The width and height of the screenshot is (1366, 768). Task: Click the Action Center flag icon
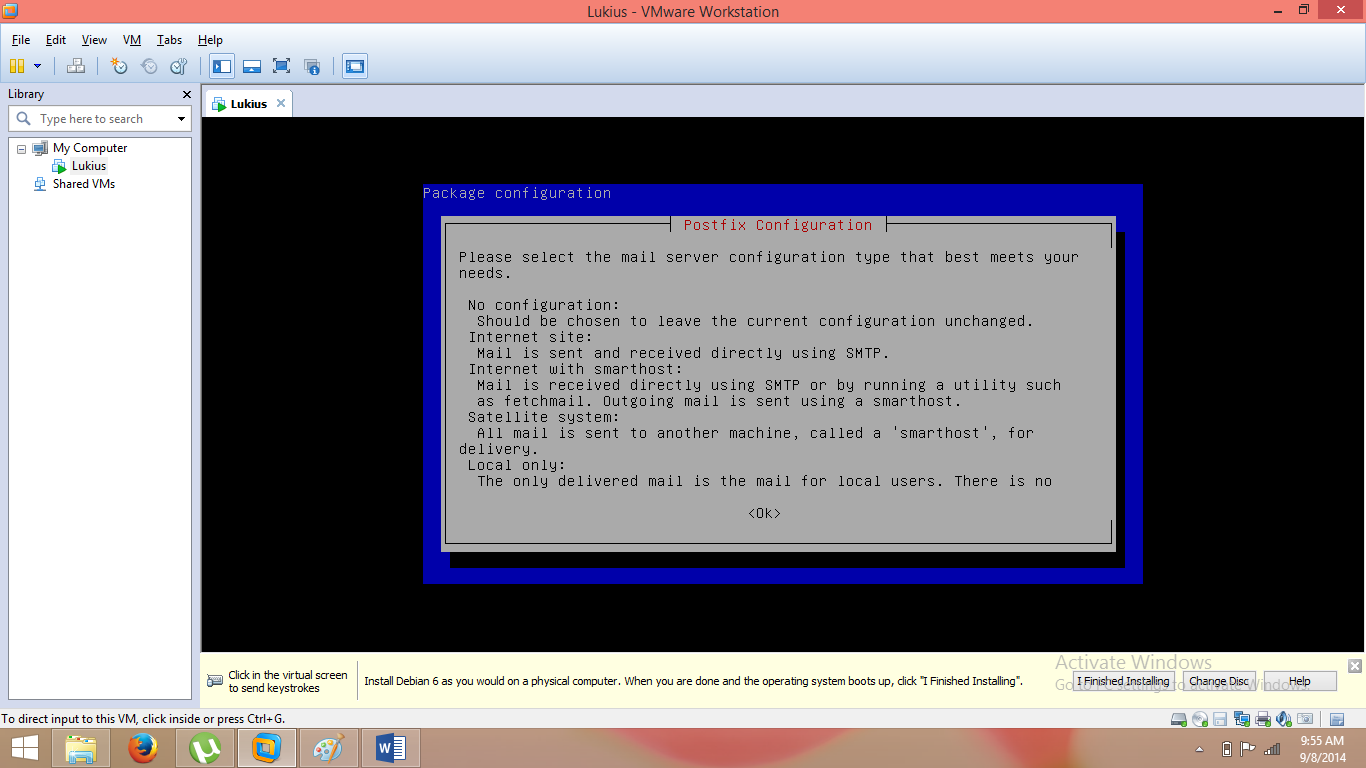coord(1248,749)
